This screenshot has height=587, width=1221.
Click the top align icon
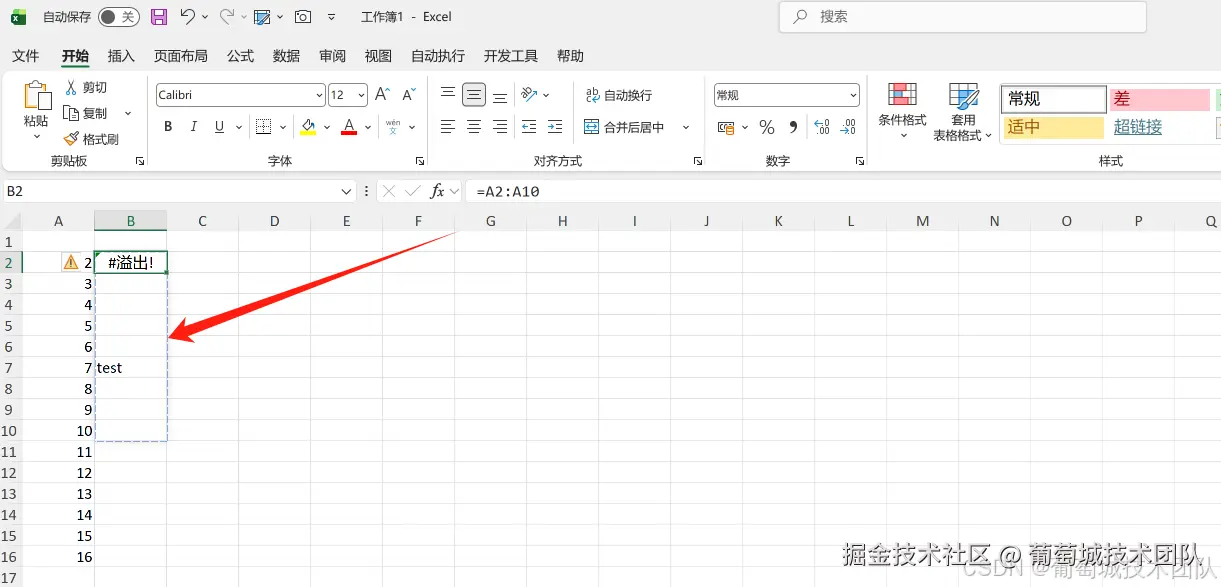[448, 95]
